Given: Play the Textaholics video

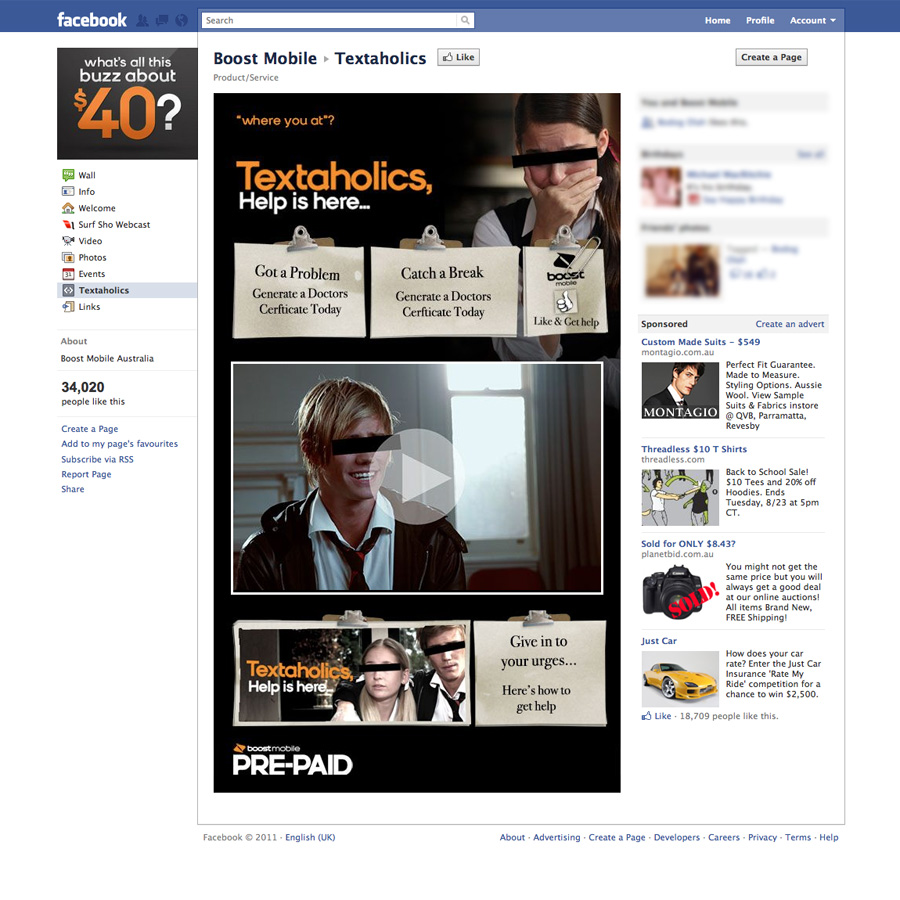Looking at the screenshot, I should [x=418, y=476].
